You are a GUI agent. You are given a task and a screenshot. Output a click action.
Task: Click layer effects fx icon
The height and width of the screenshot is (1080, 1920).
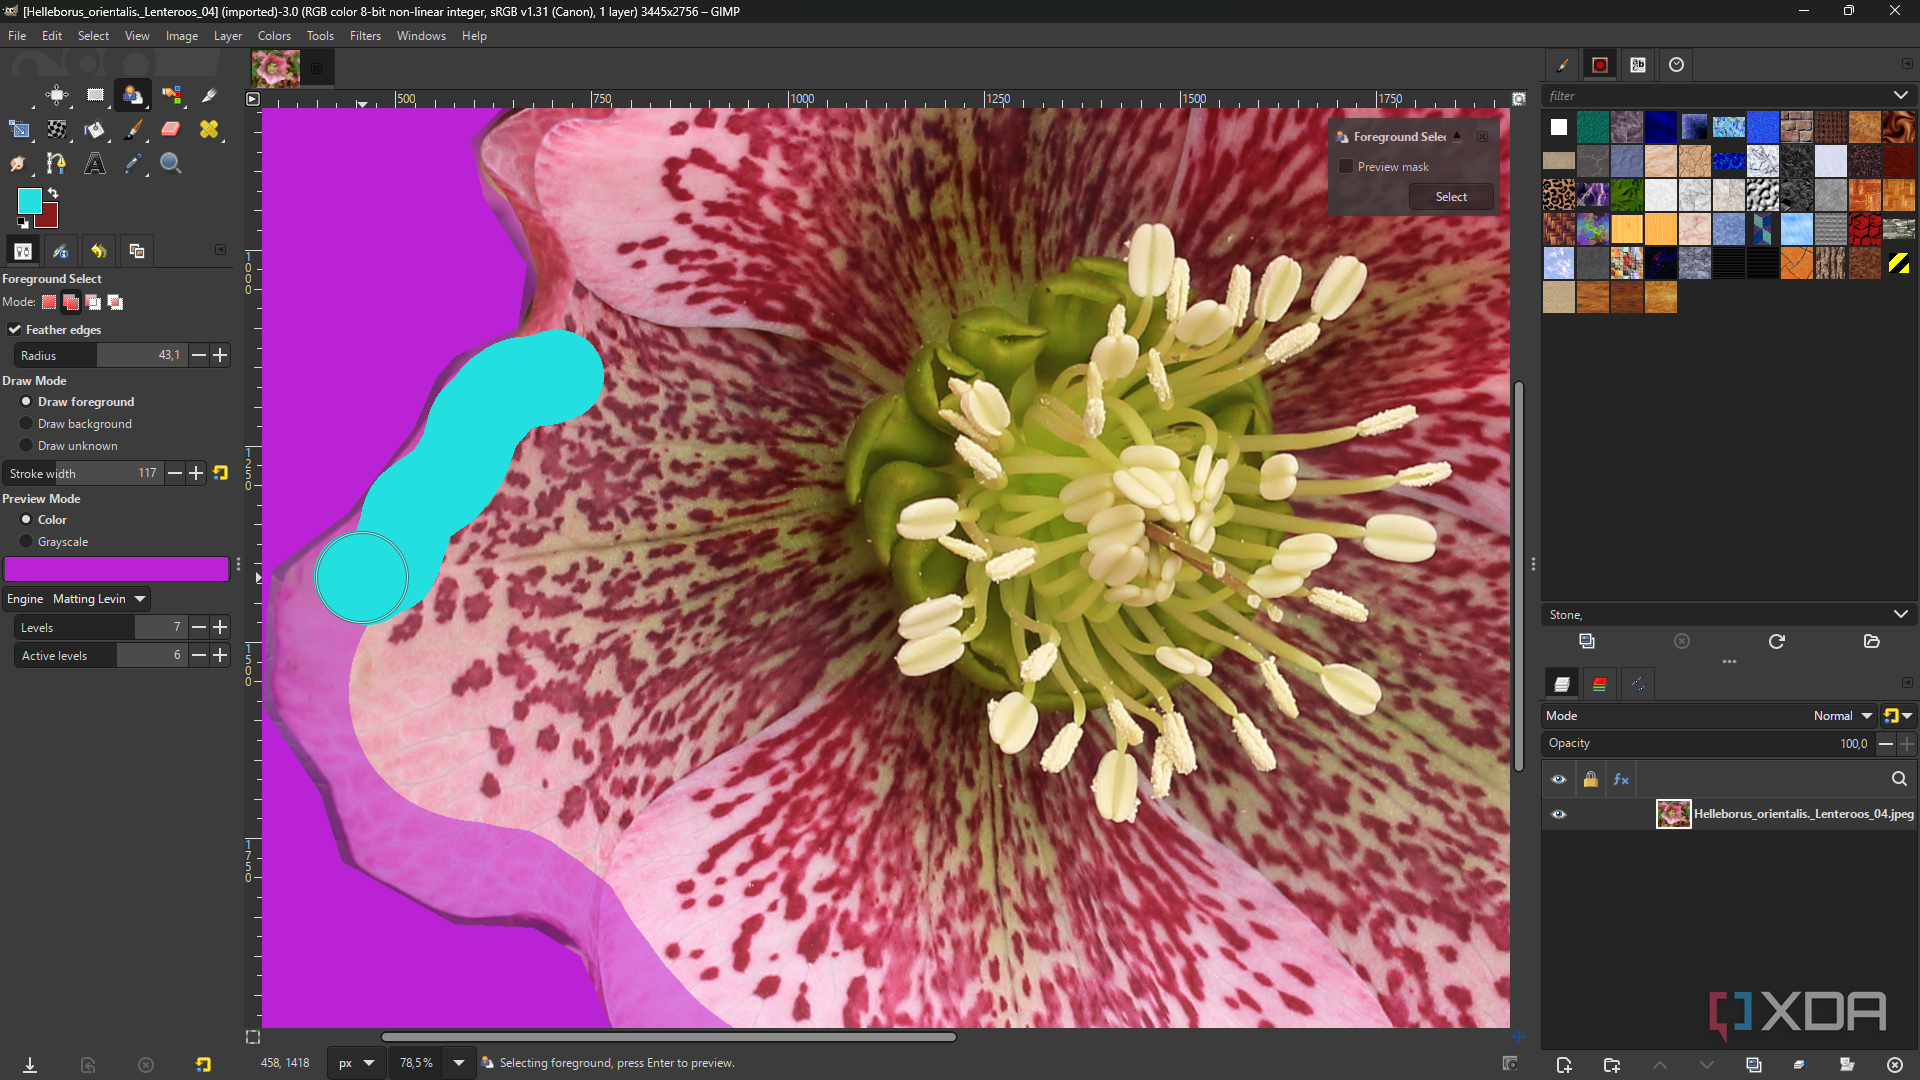(1621, 779)
